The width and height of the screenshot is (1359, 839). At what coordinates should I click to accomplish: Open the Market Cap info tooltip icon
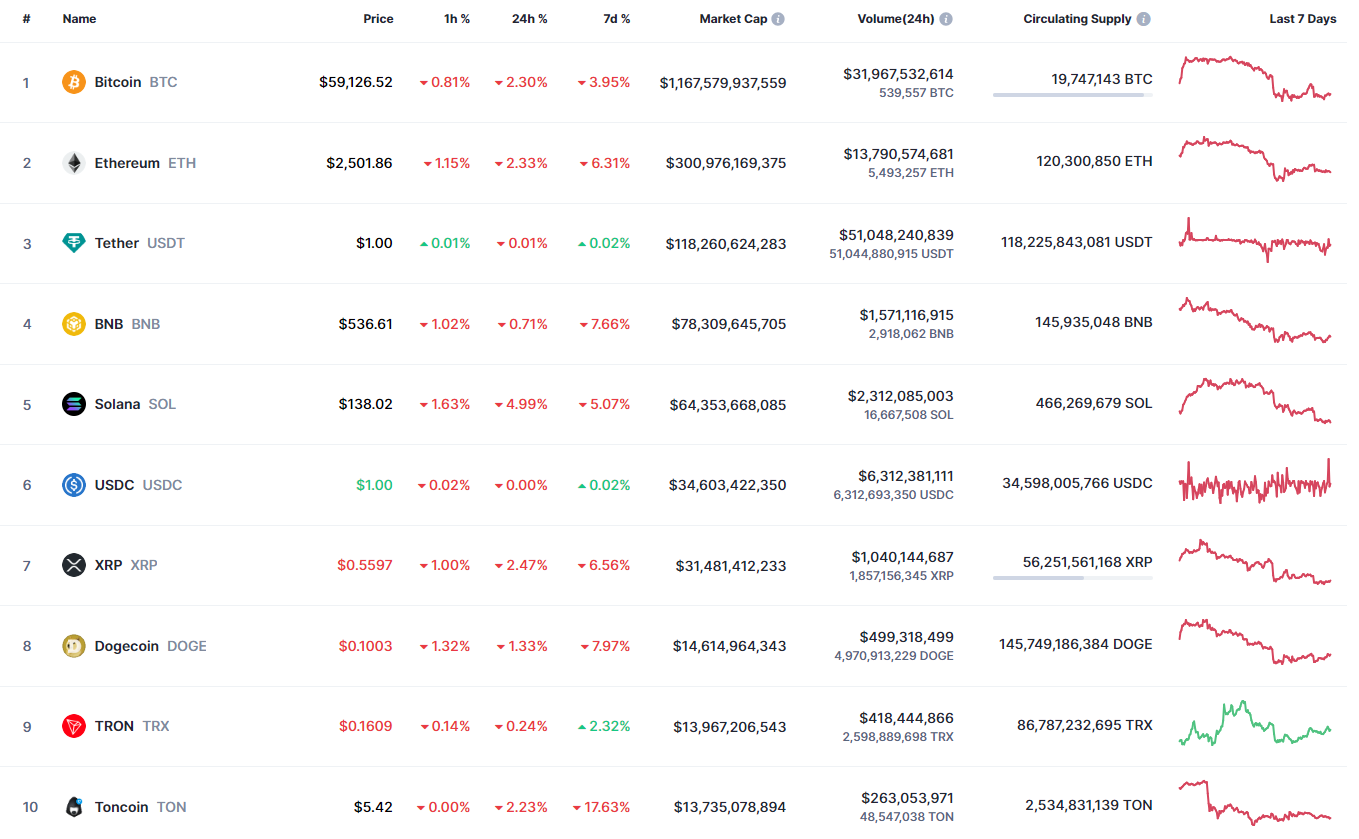click(x=778, y=19)
